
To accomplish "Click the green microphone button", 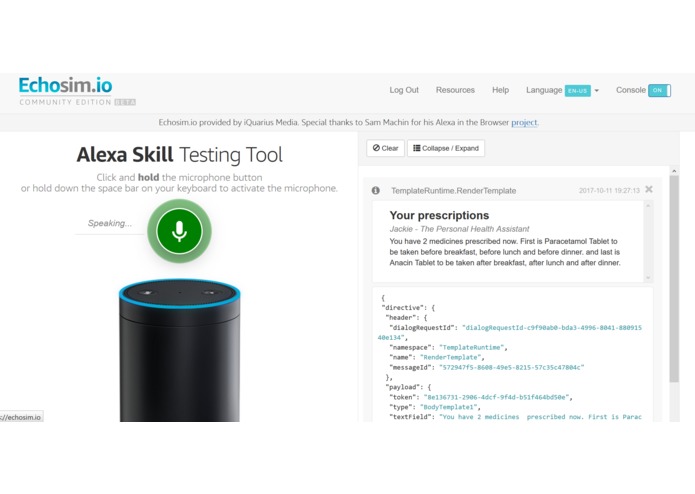I will (179, 231).
